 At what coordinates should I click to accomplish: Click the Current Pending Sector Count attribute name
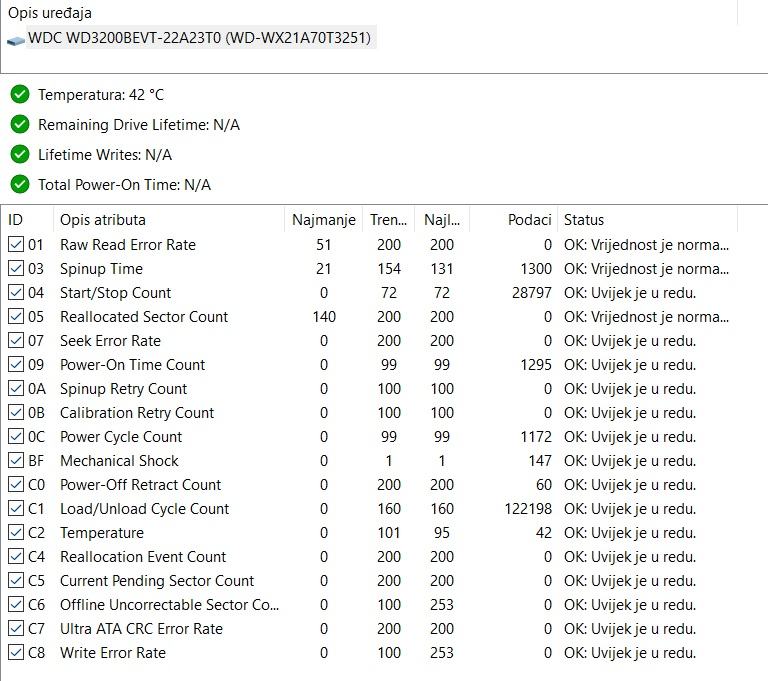coord(157,581)
